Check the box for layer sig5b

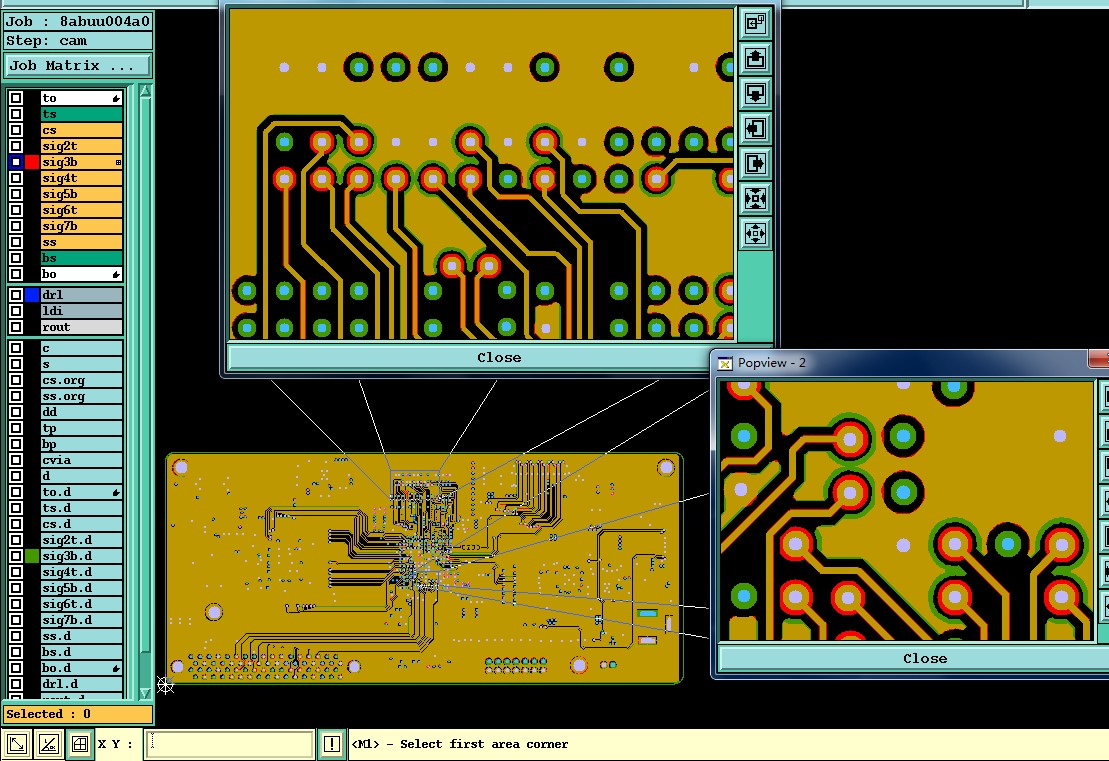point(16,194)
